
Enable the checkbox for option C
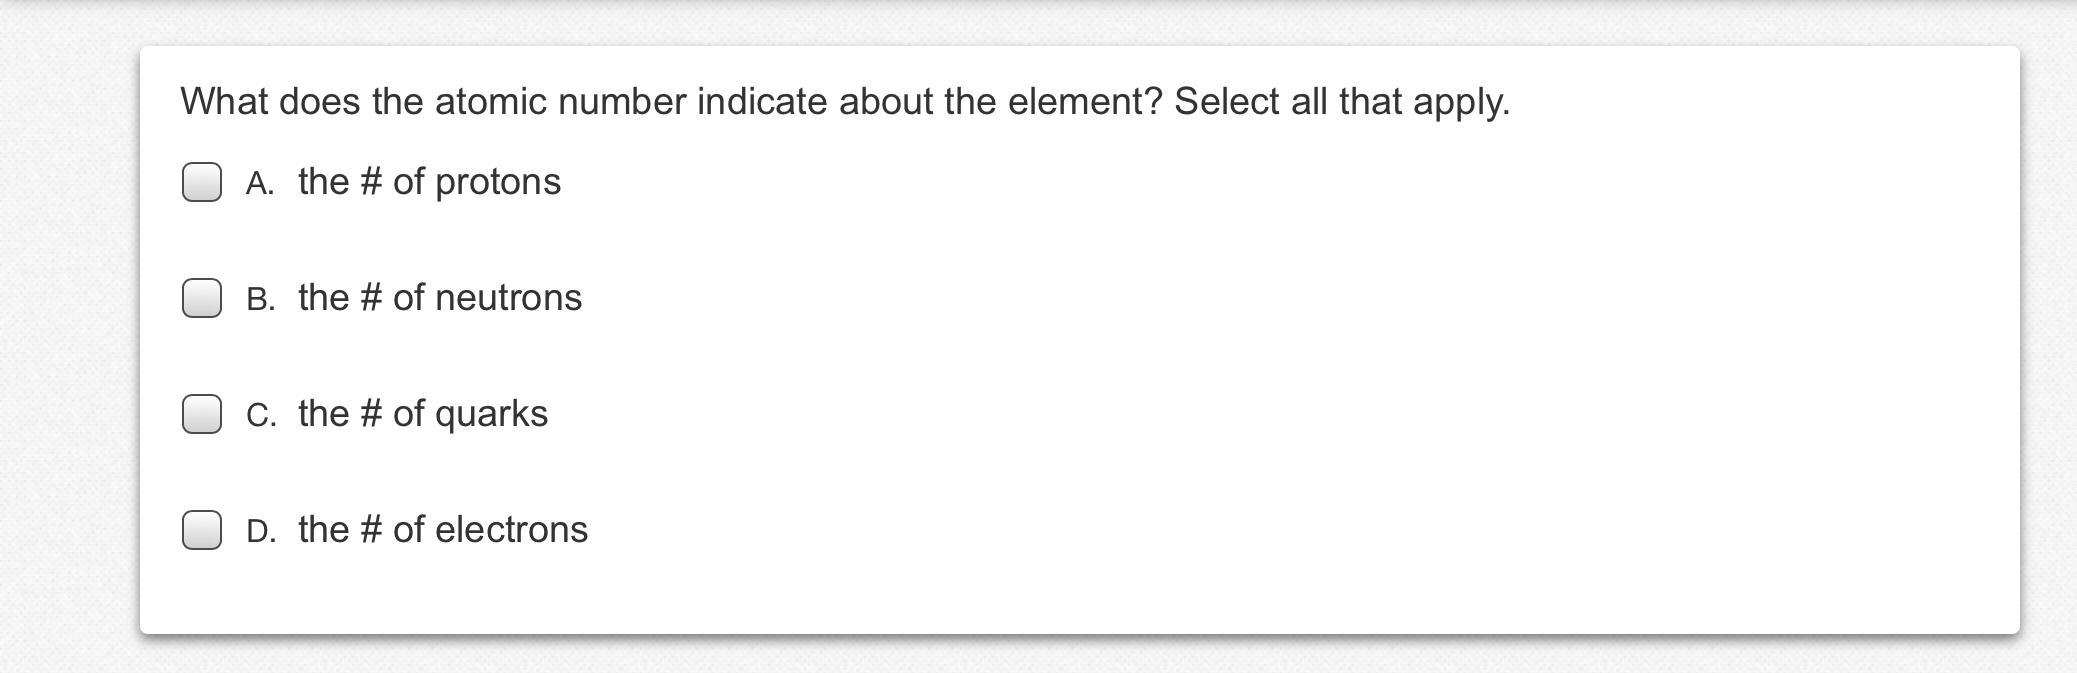click(202, 414)
